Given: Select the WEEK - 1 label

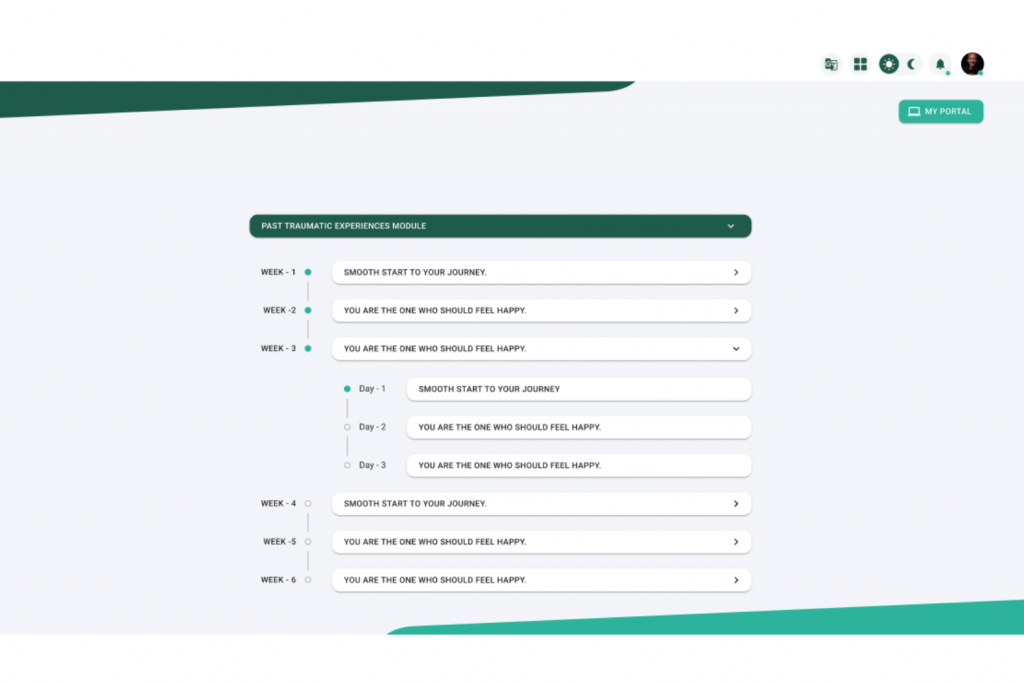Looking at the screenshot, I should click(x=278, y=272).
